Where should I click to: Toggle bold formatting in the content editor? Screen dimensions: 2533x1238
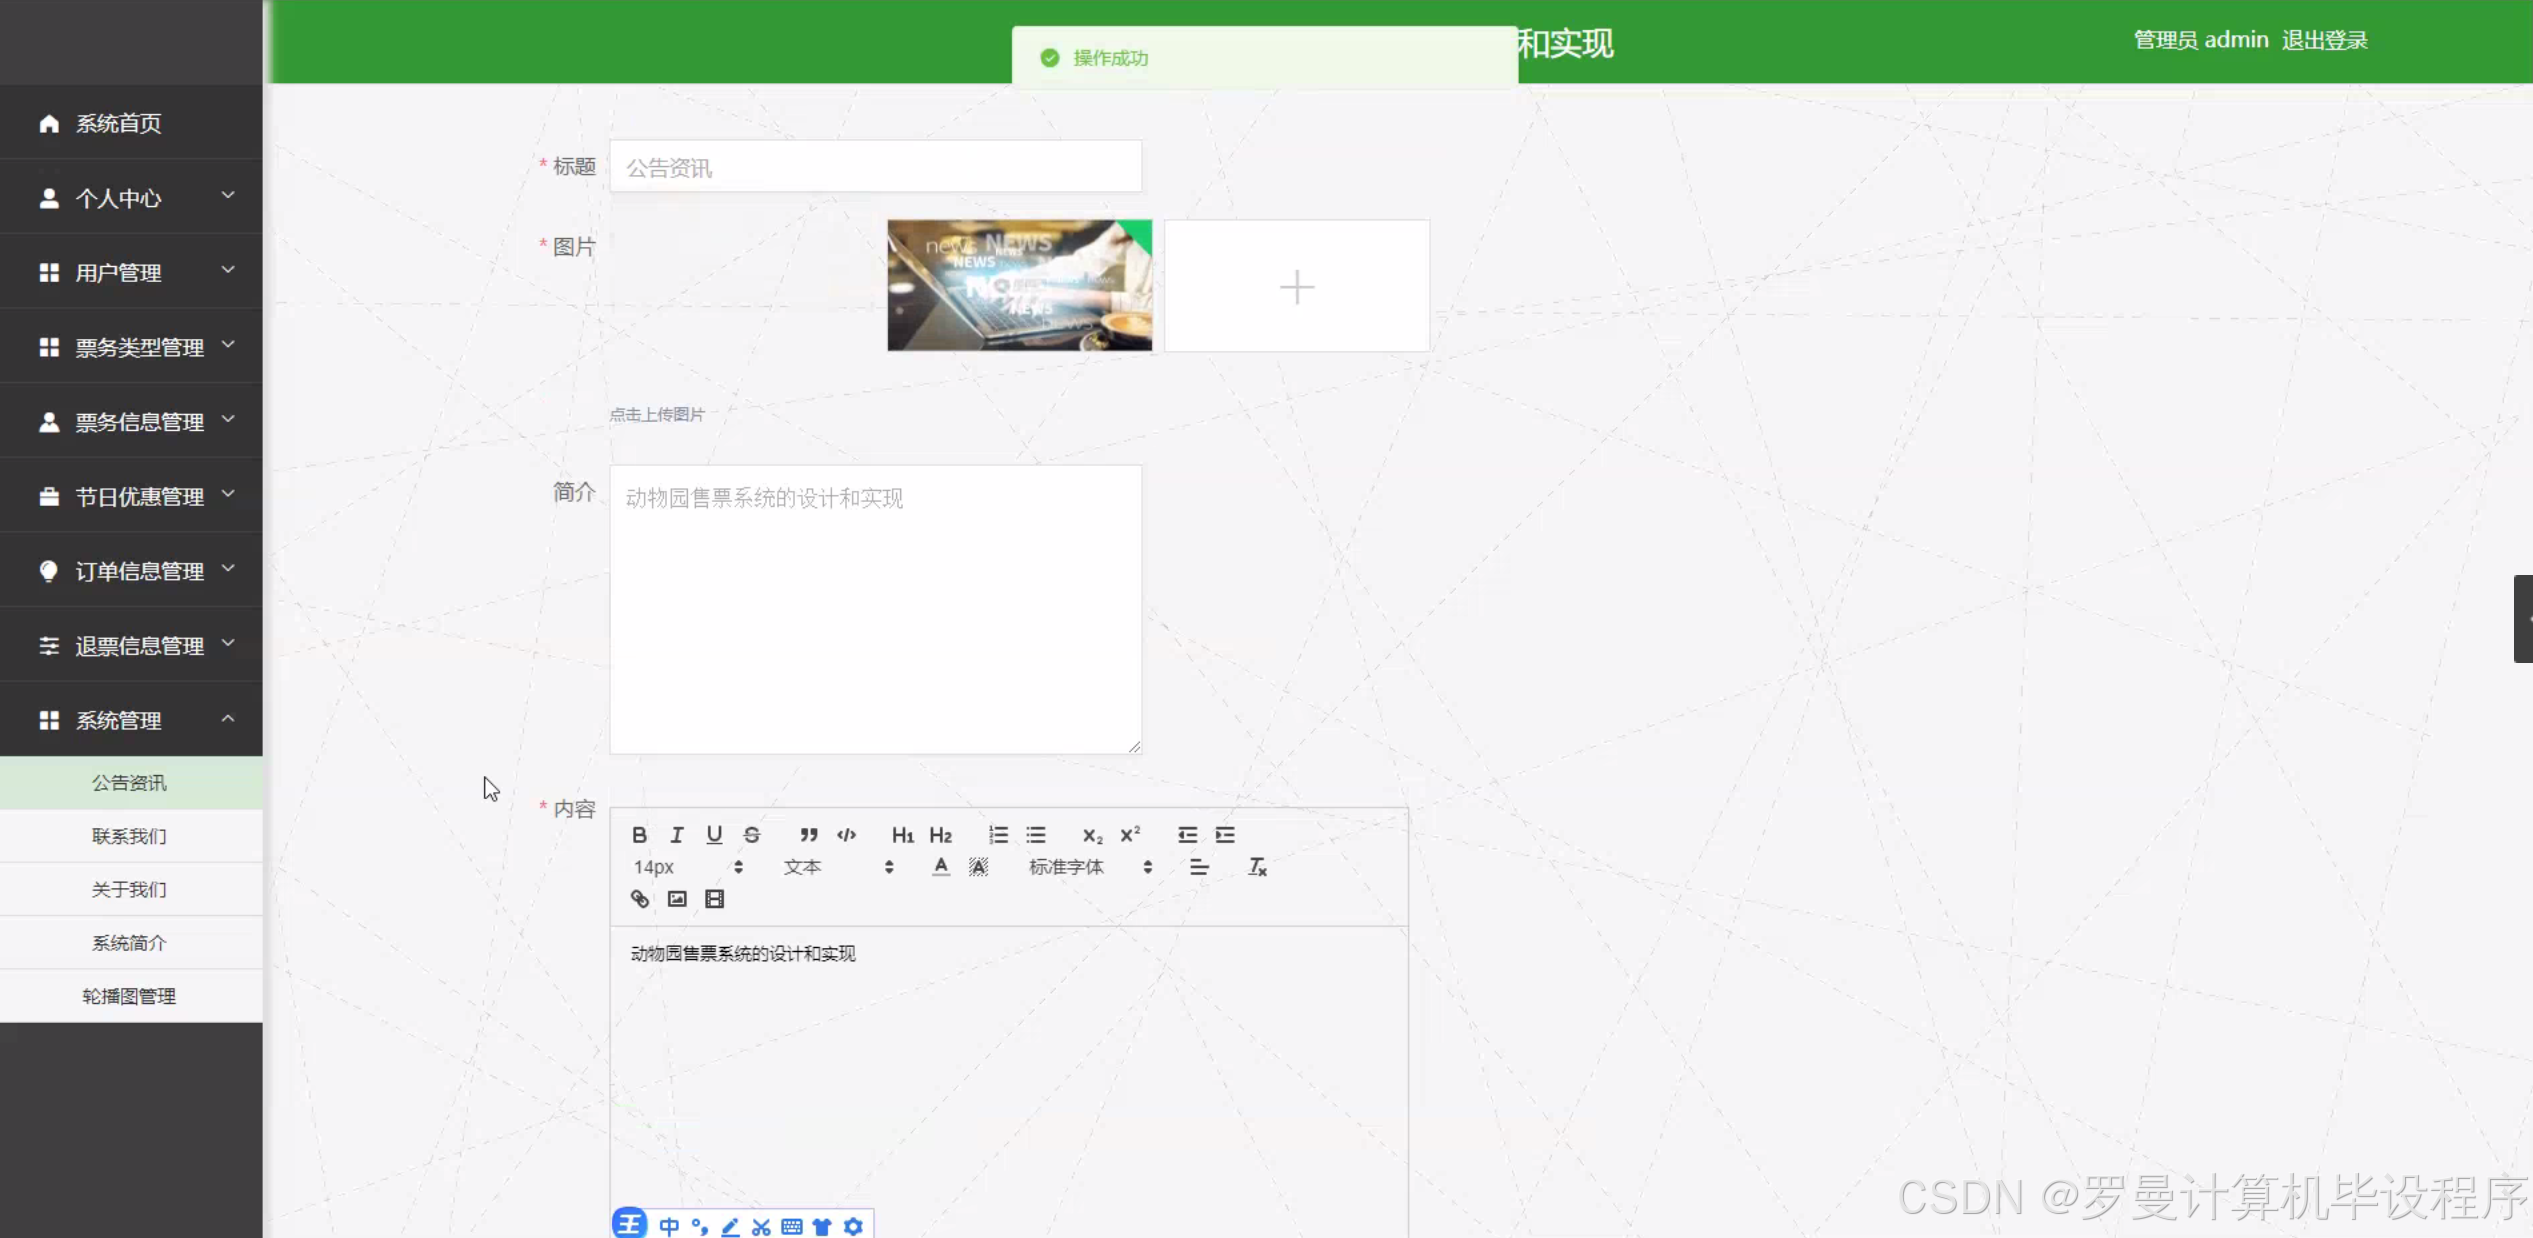coord(639,835)
